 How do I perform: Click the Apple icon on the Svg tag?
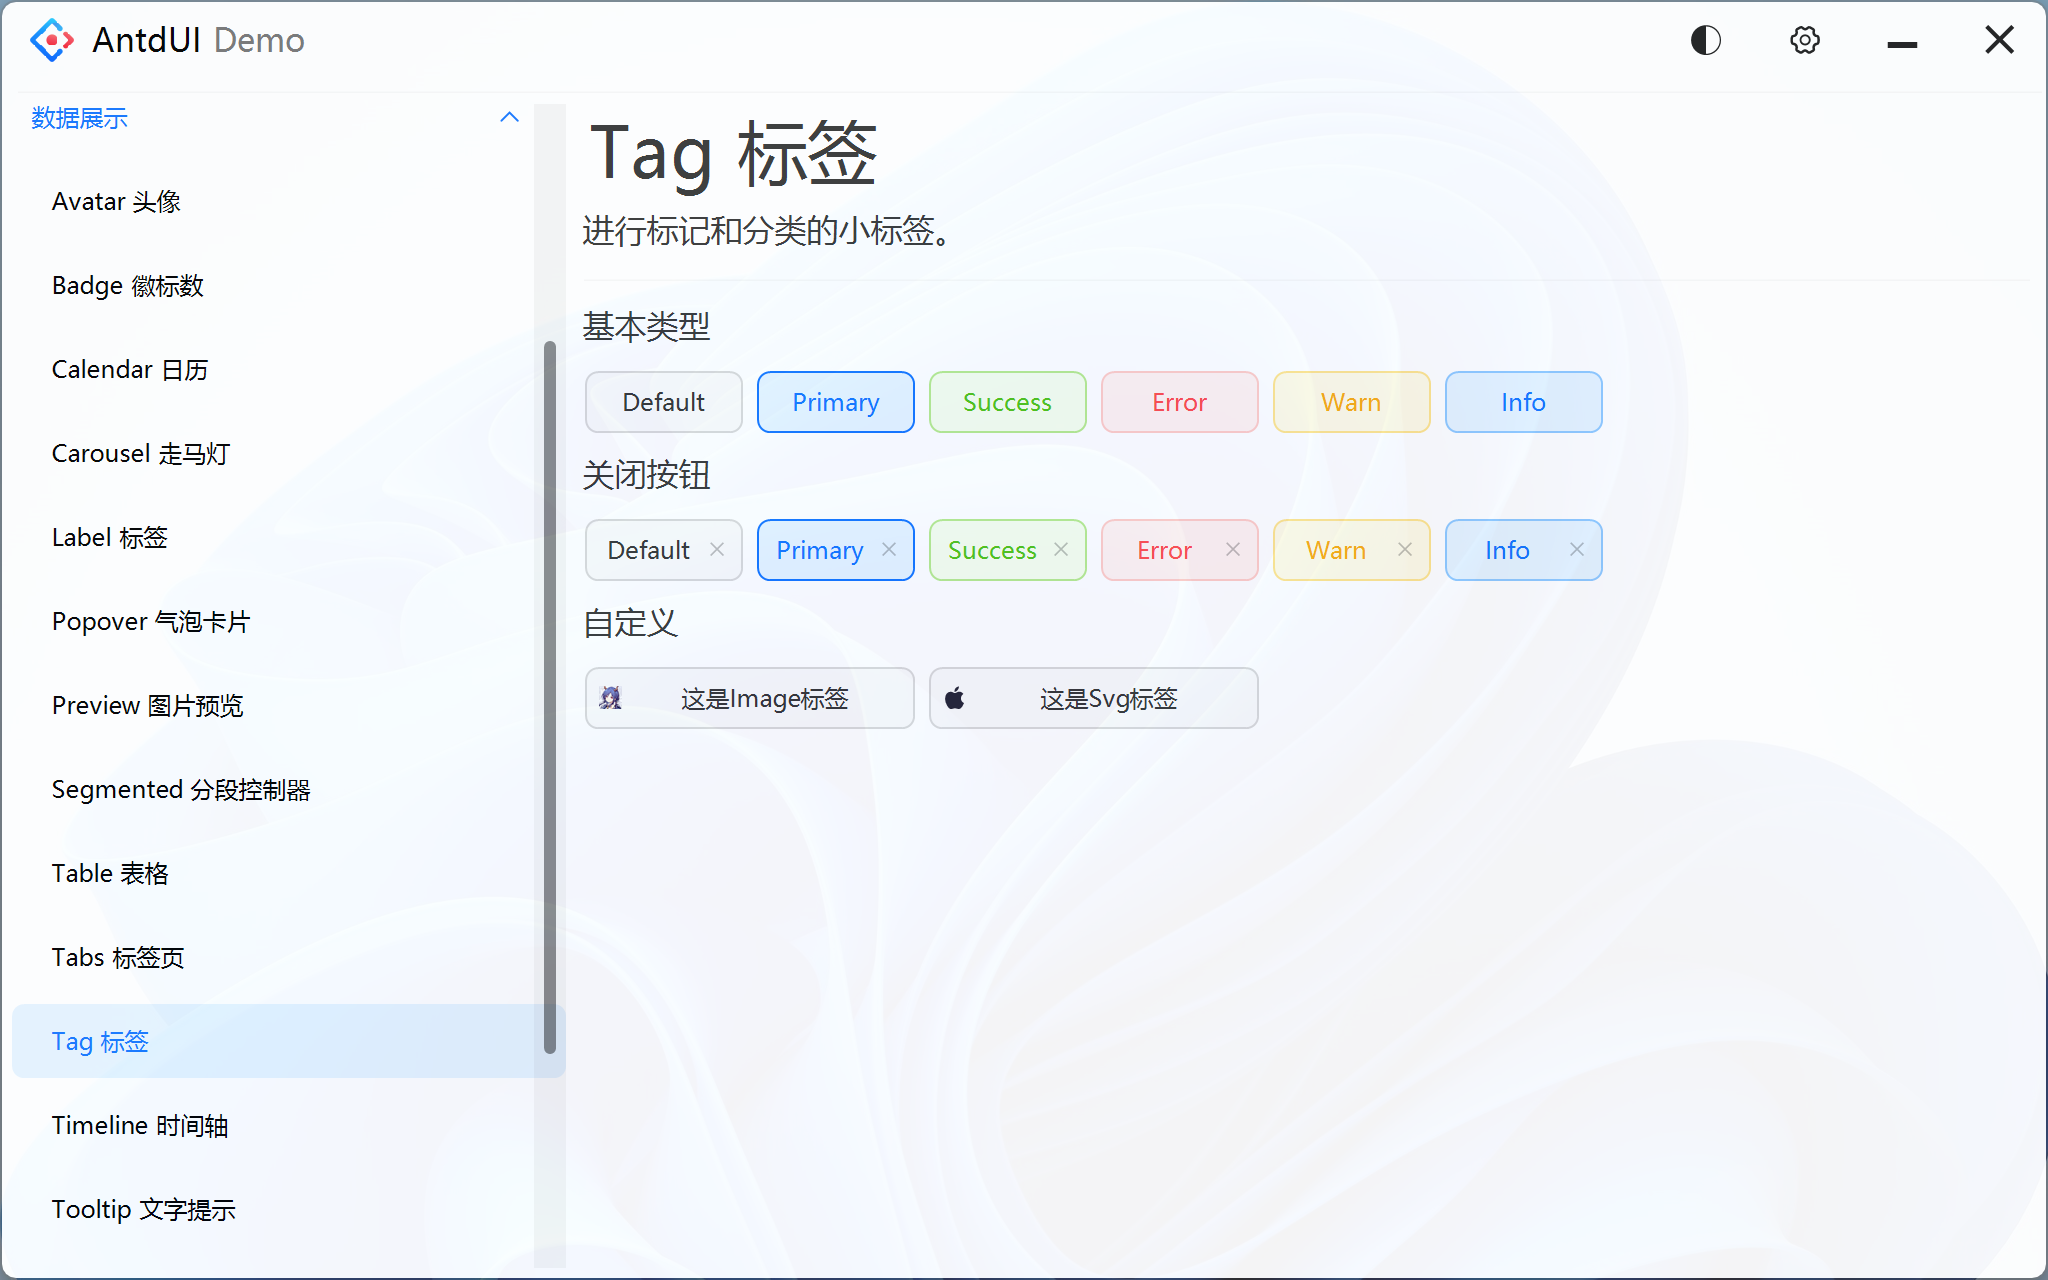click(x=956, y=698)
